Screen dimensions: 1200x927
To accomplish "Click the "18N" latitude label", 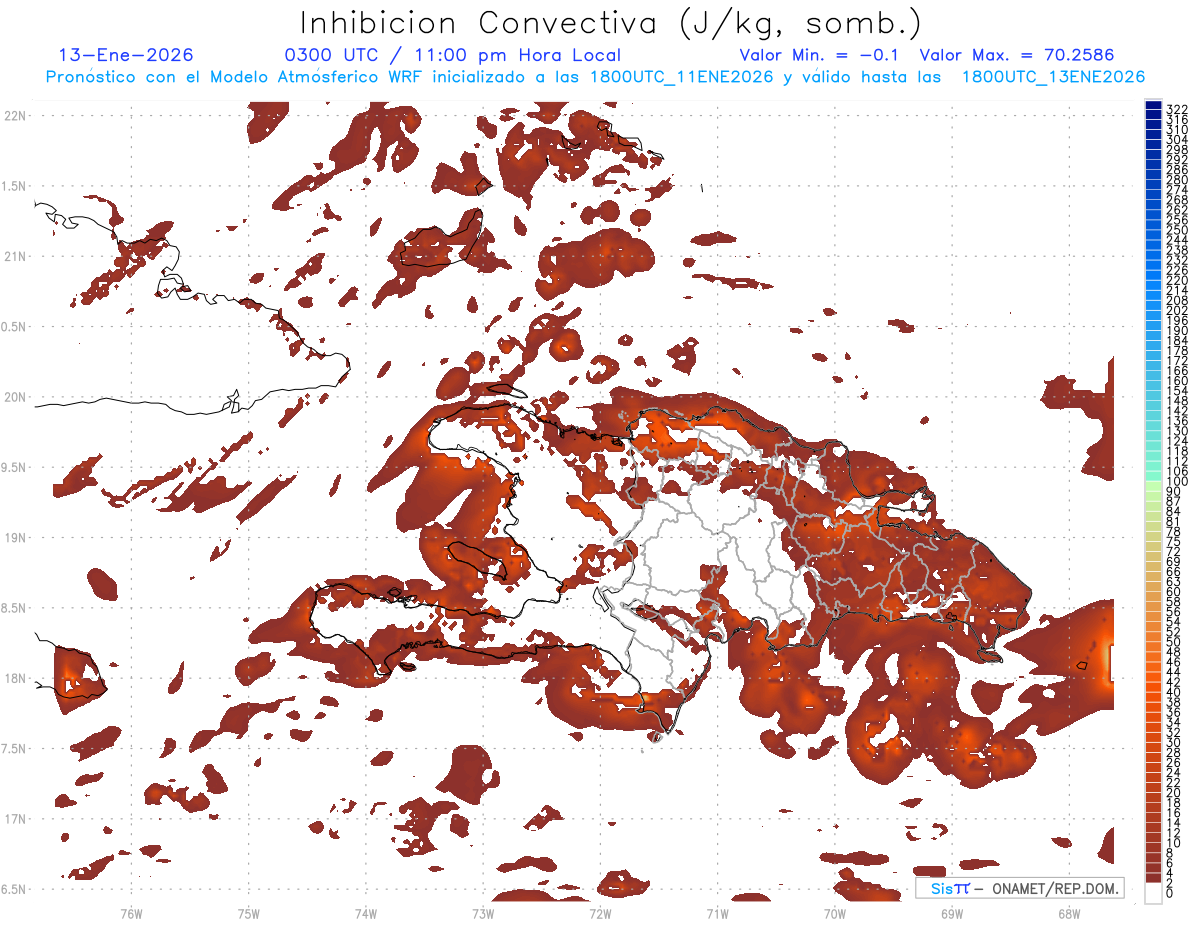I will (14, 678).
